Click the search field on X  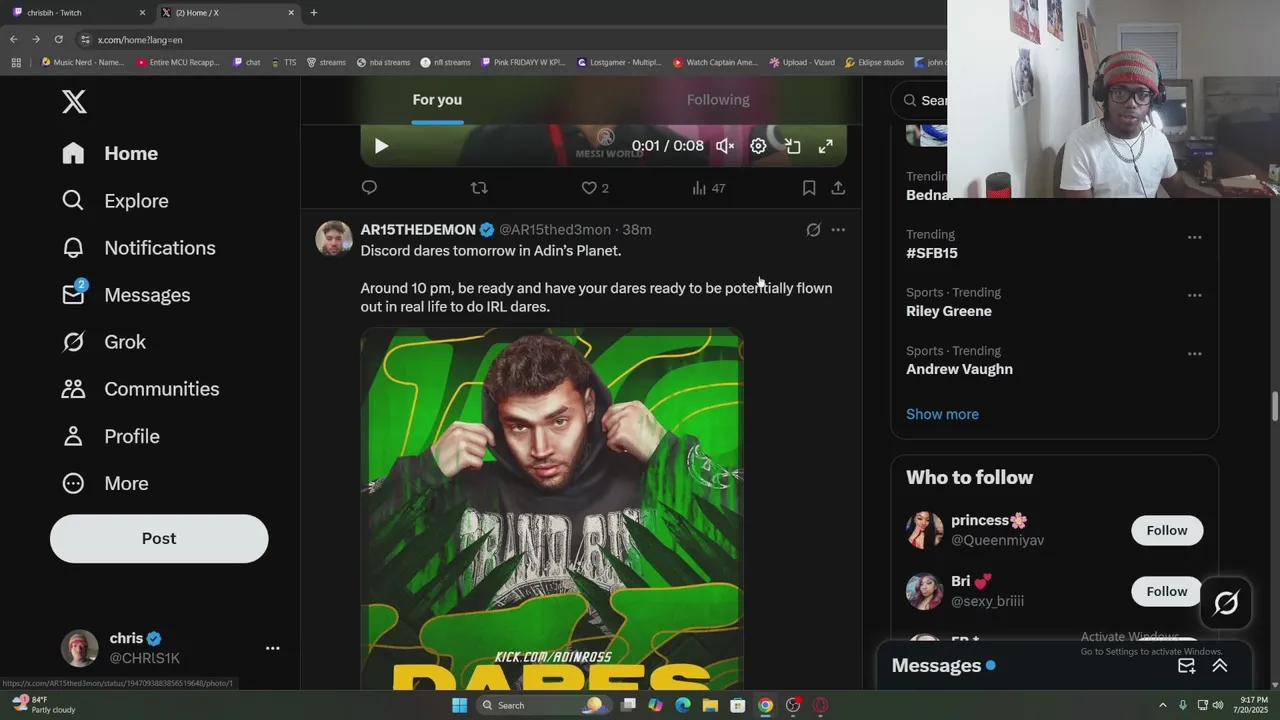[920, 100]
